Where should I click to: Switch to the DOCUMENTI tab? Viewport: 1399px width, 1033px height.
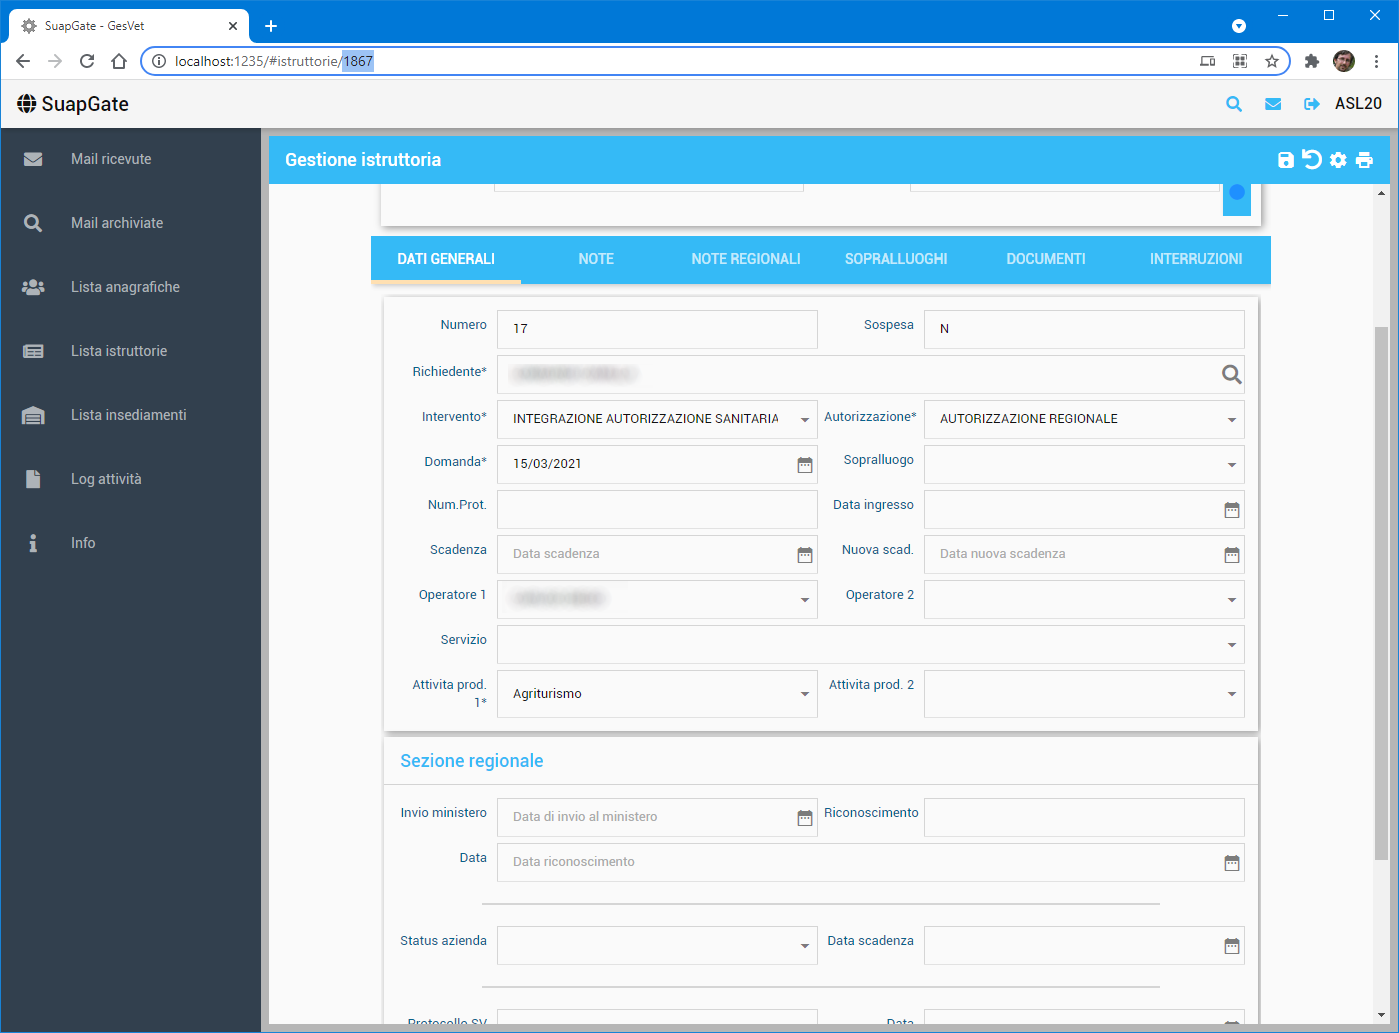(1046, 259)
